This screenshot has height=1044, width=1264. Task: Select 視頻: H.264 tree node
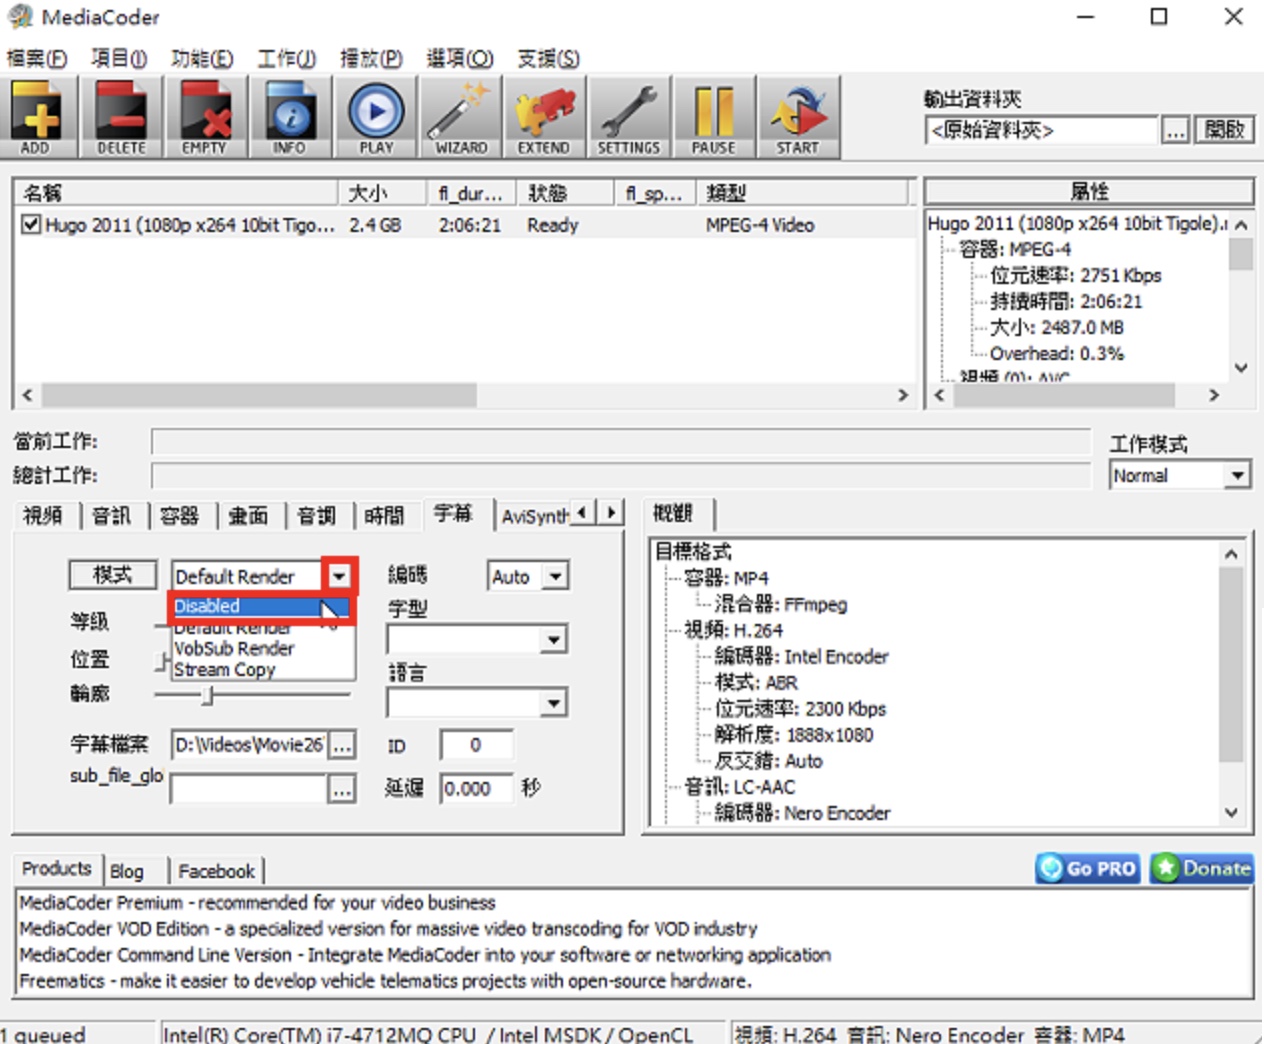coord(732,631)
